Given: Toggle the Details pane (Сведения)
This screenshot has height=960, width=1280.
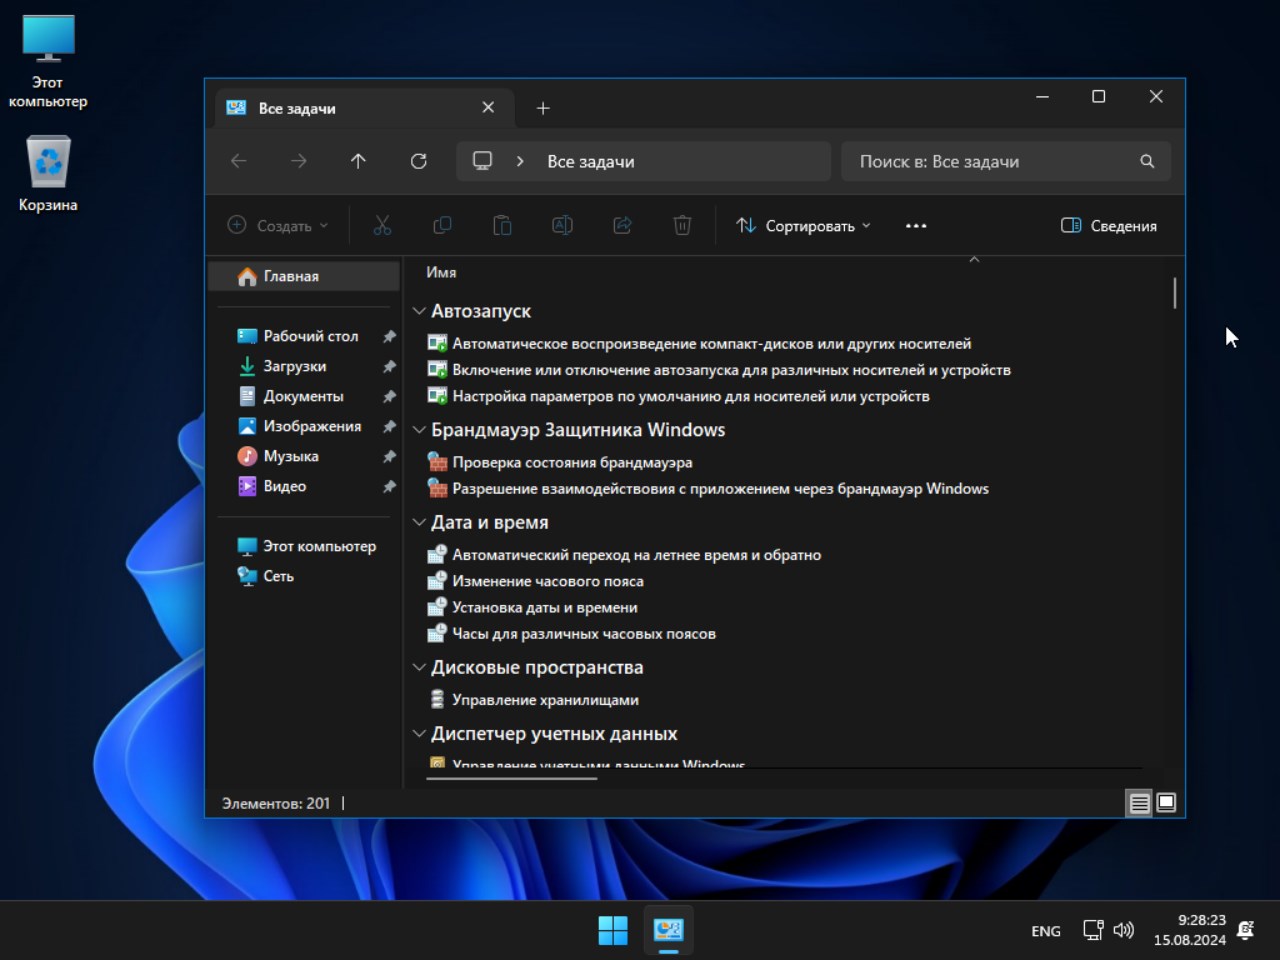Looking at the screenshot, I should pos(1108,226).
